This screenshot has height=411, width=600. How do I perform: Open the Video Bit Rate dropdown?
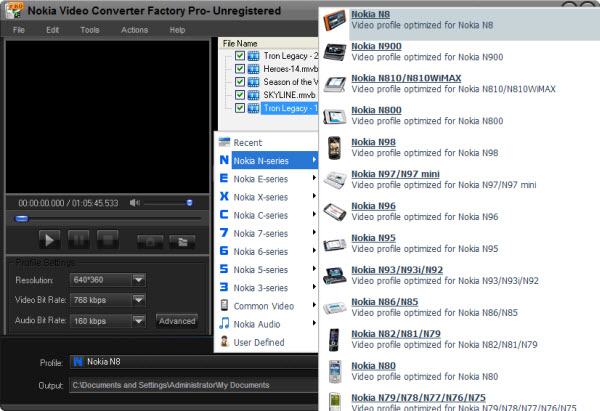pos(139,300)
